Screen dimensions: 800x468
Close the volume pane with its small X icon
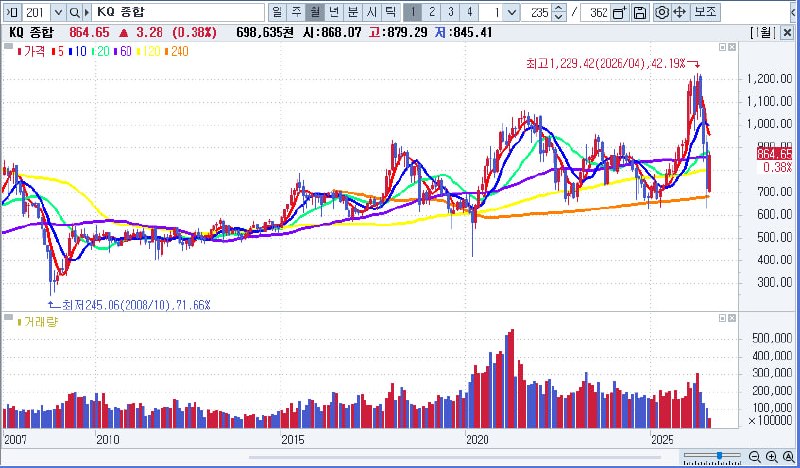point(732,318)
